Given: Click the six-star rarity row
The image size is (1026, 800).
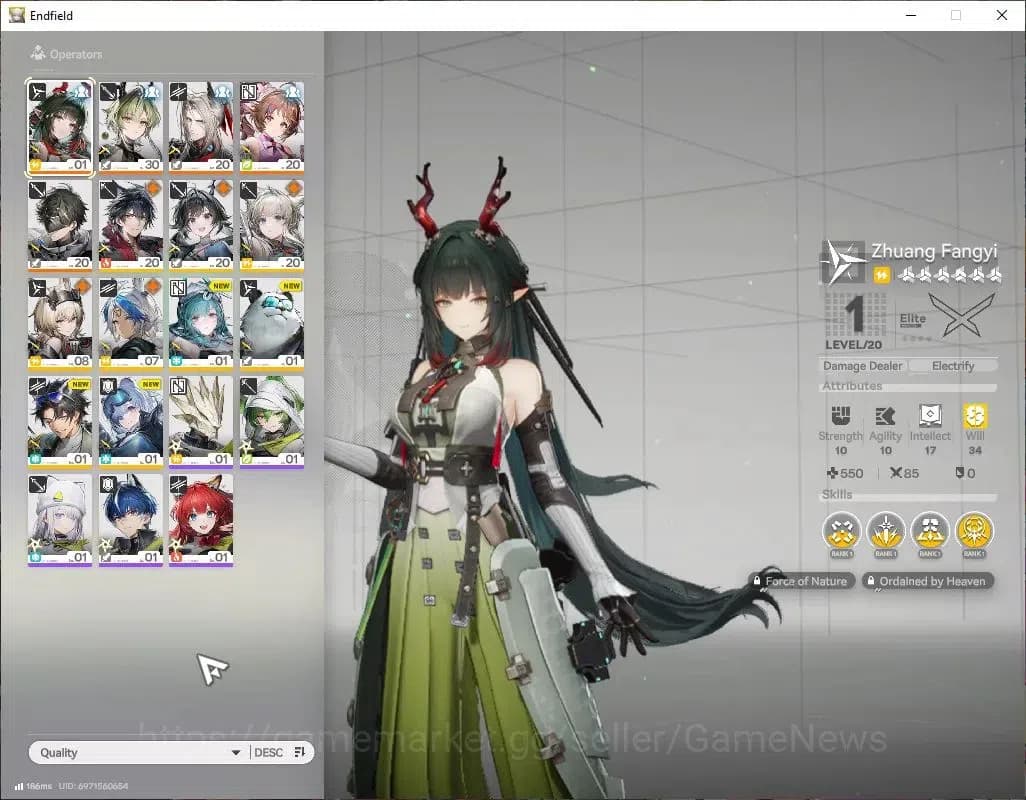Looking at the screenshot, I should click(x=947, y=275).
